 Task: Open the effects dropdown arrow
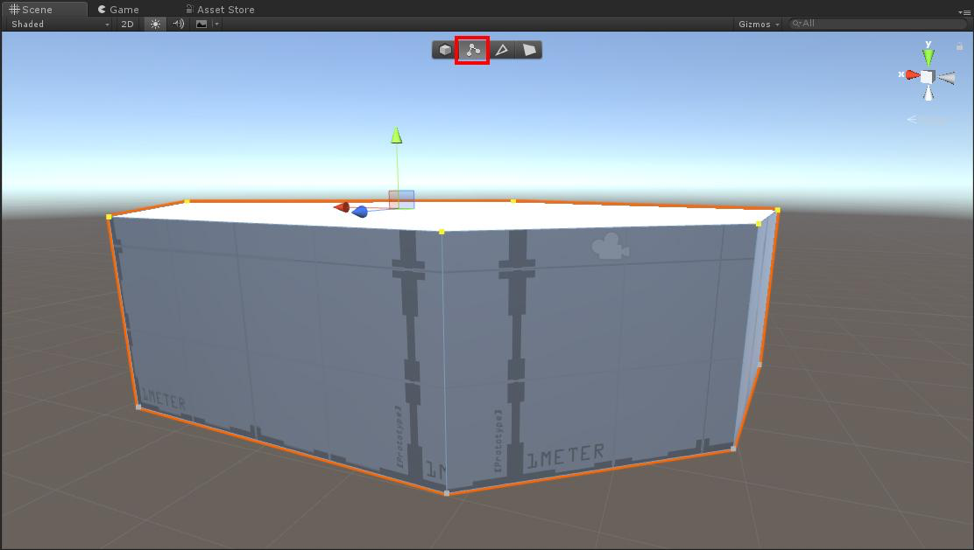(216, 24)
